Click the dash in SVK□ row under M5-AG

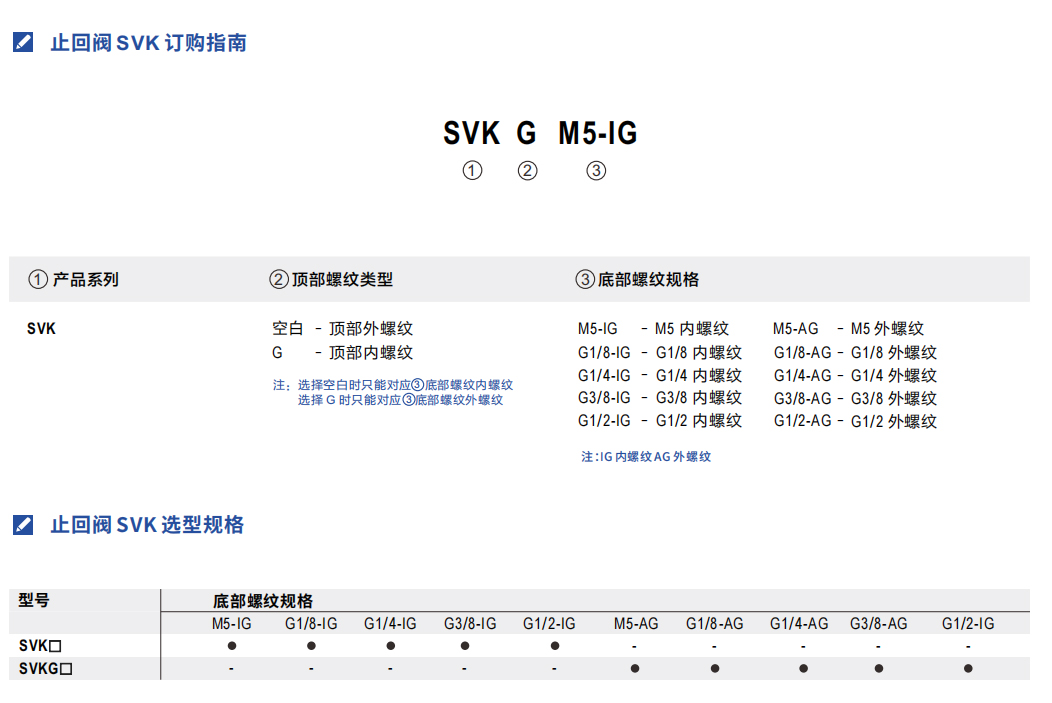pos(635,647)
